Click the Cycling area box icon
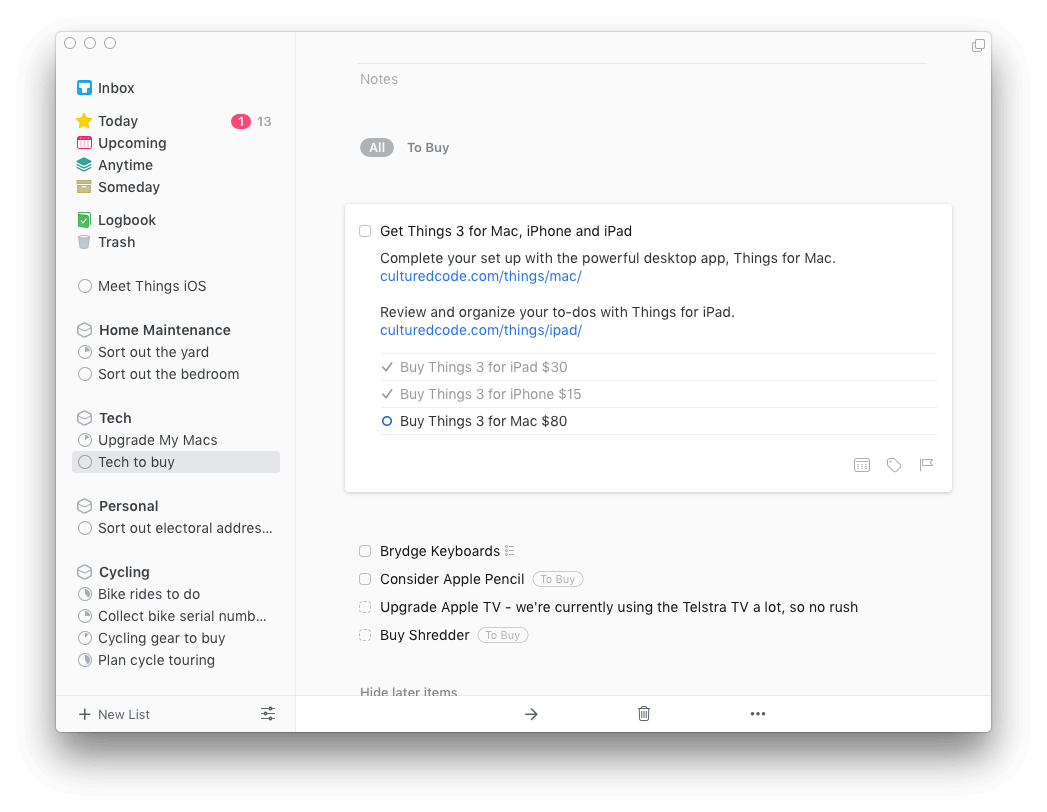Image resolution: width=1047 pixels, height=812 pixels. pyautogui.click(x=84, y=572)
